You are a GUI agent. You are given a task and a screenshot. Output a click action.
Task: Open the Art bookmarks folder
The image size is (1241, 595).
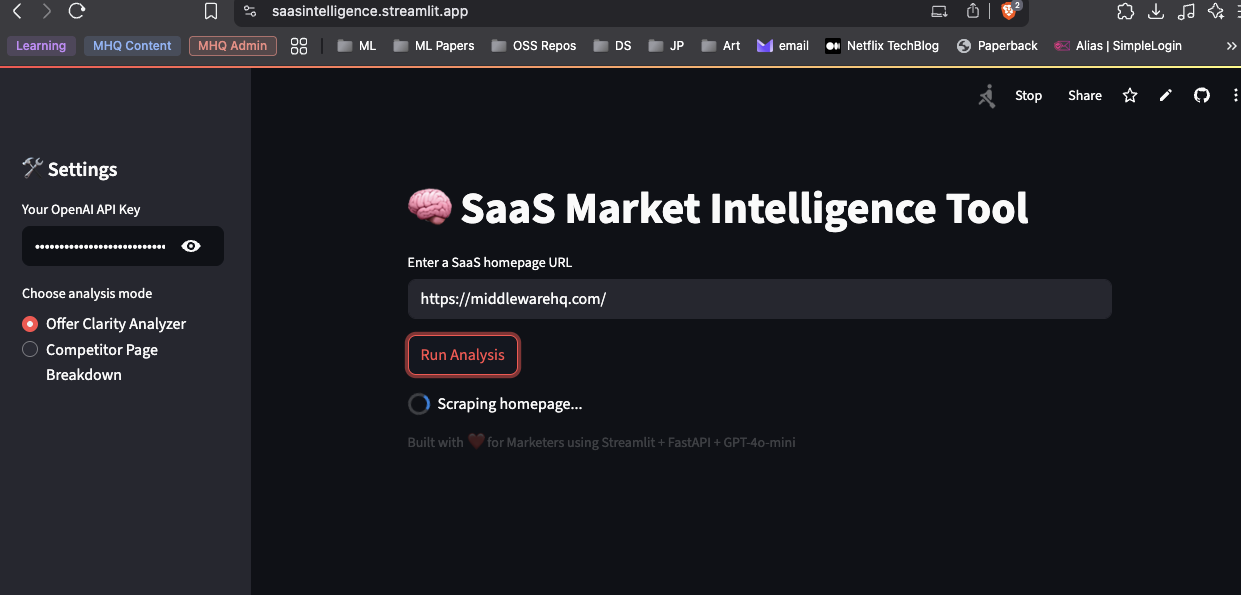(721, 46)
